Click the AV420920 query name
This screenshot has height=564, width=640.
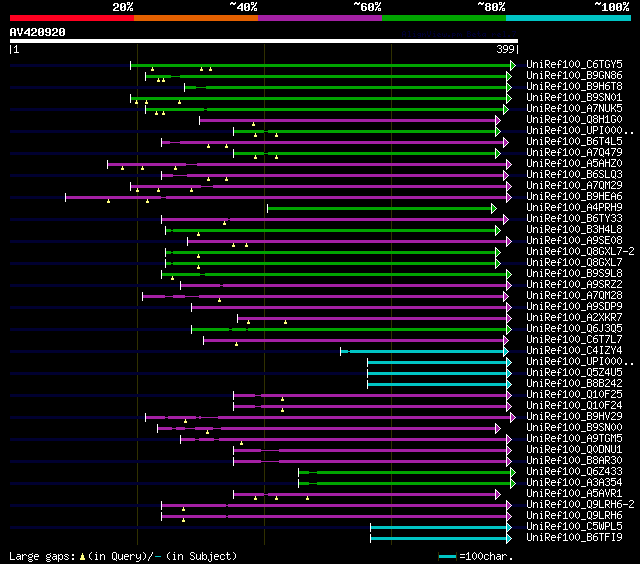point(38,32)
